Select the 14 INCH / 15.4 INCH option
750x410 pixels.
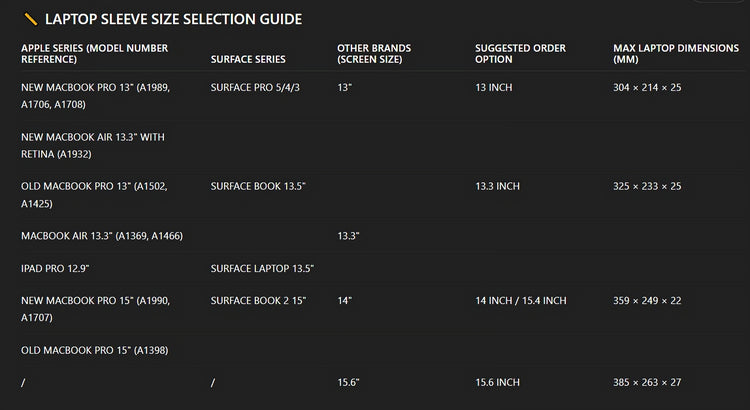pos(521,301)
